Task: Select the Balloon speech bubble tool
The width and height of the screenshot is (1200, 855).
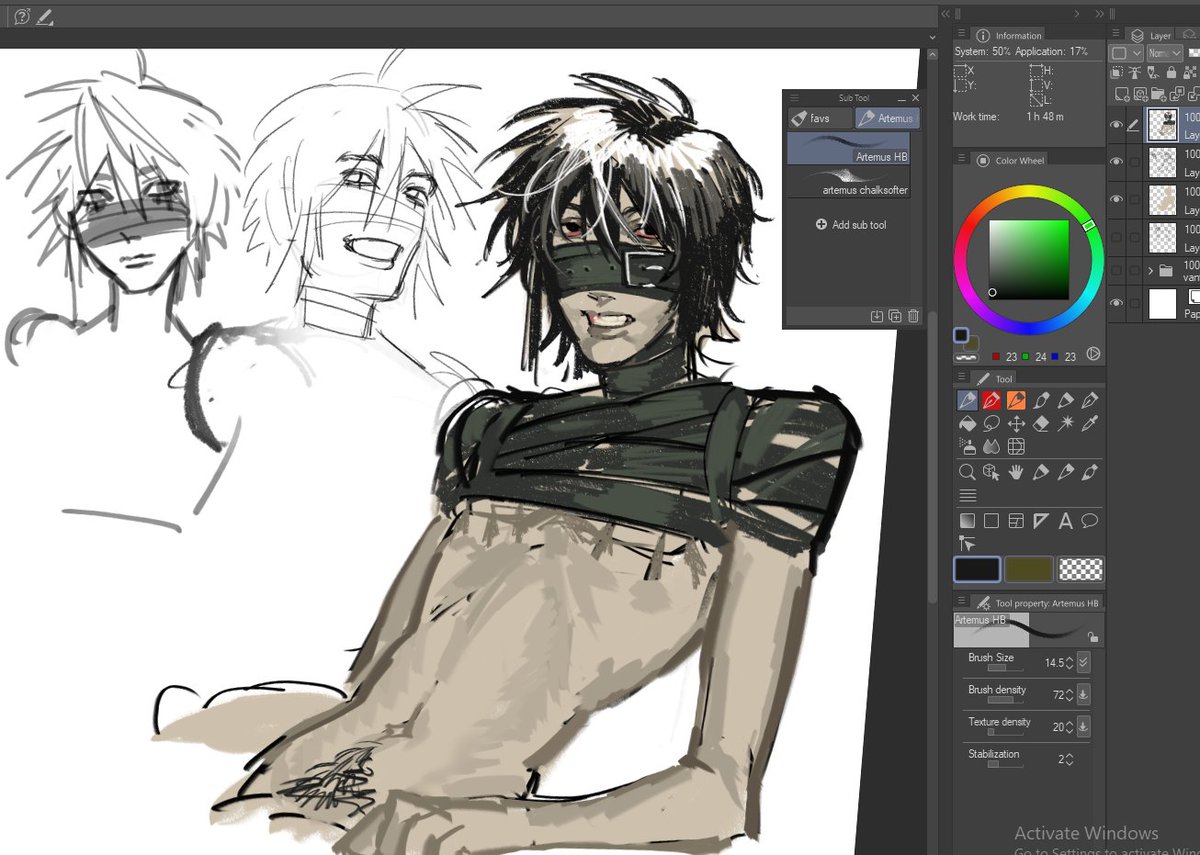Action: 1090,521
